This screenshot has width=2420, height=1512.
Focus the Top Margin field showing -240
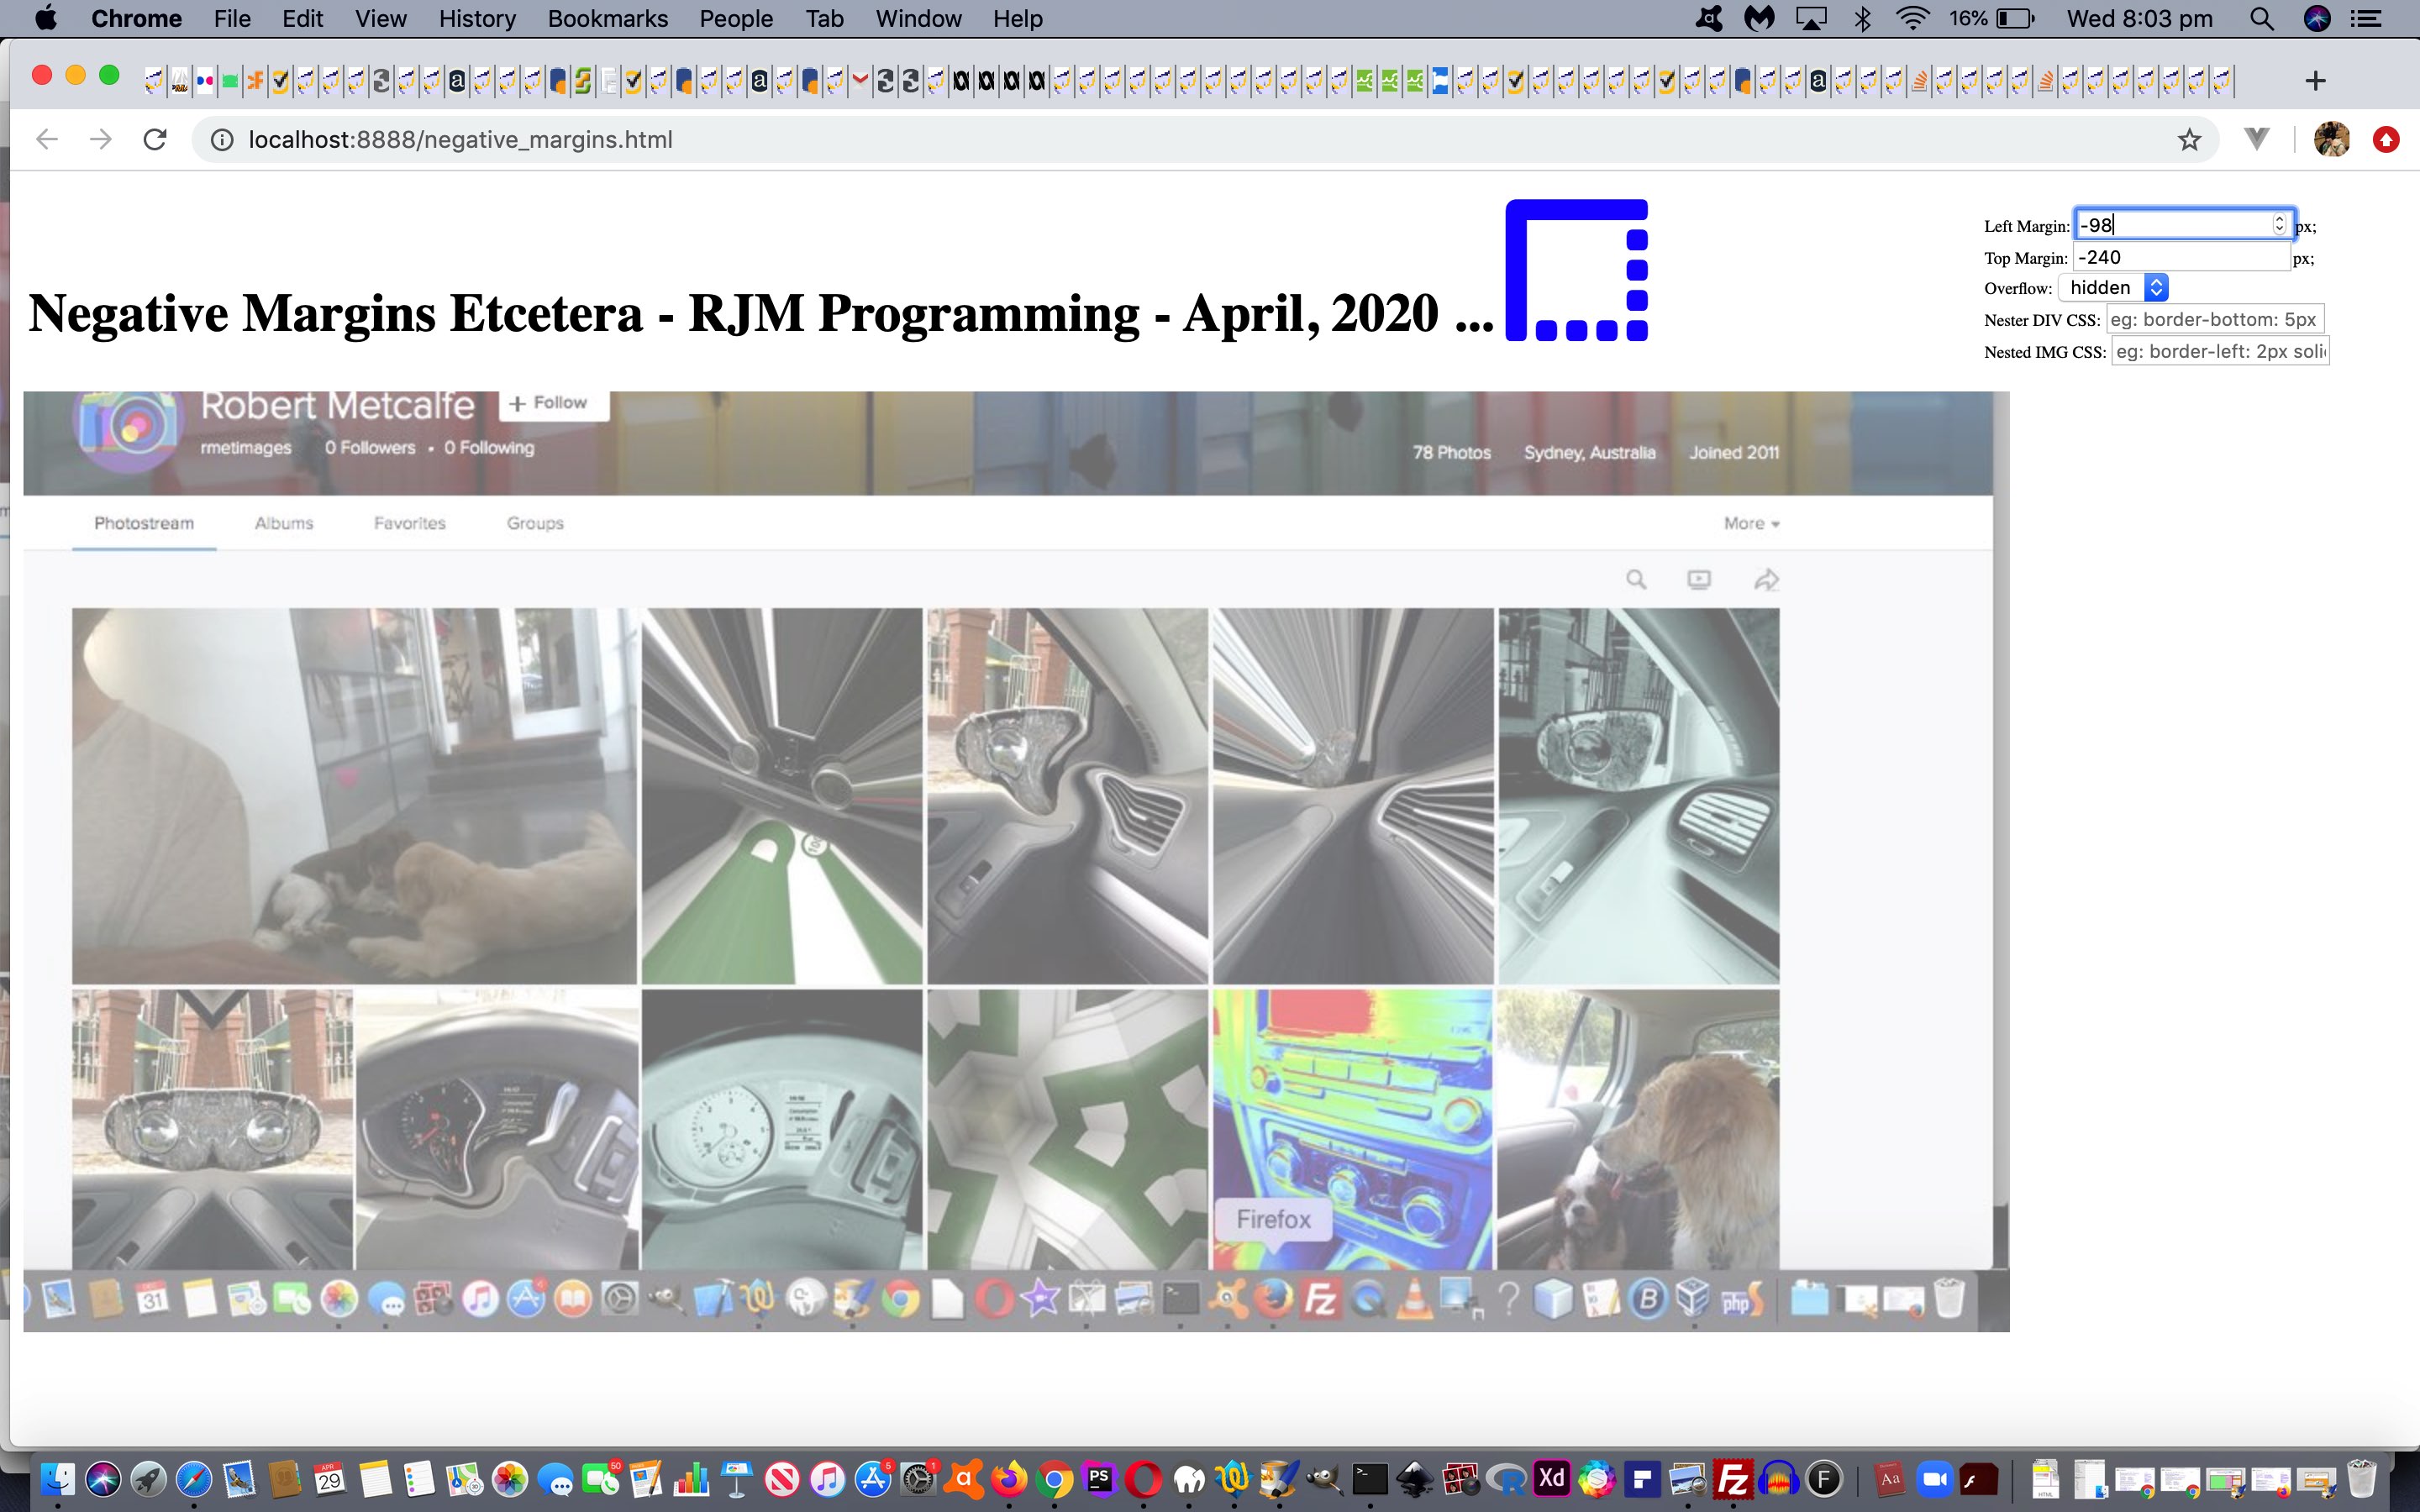tap(2181, 257)
